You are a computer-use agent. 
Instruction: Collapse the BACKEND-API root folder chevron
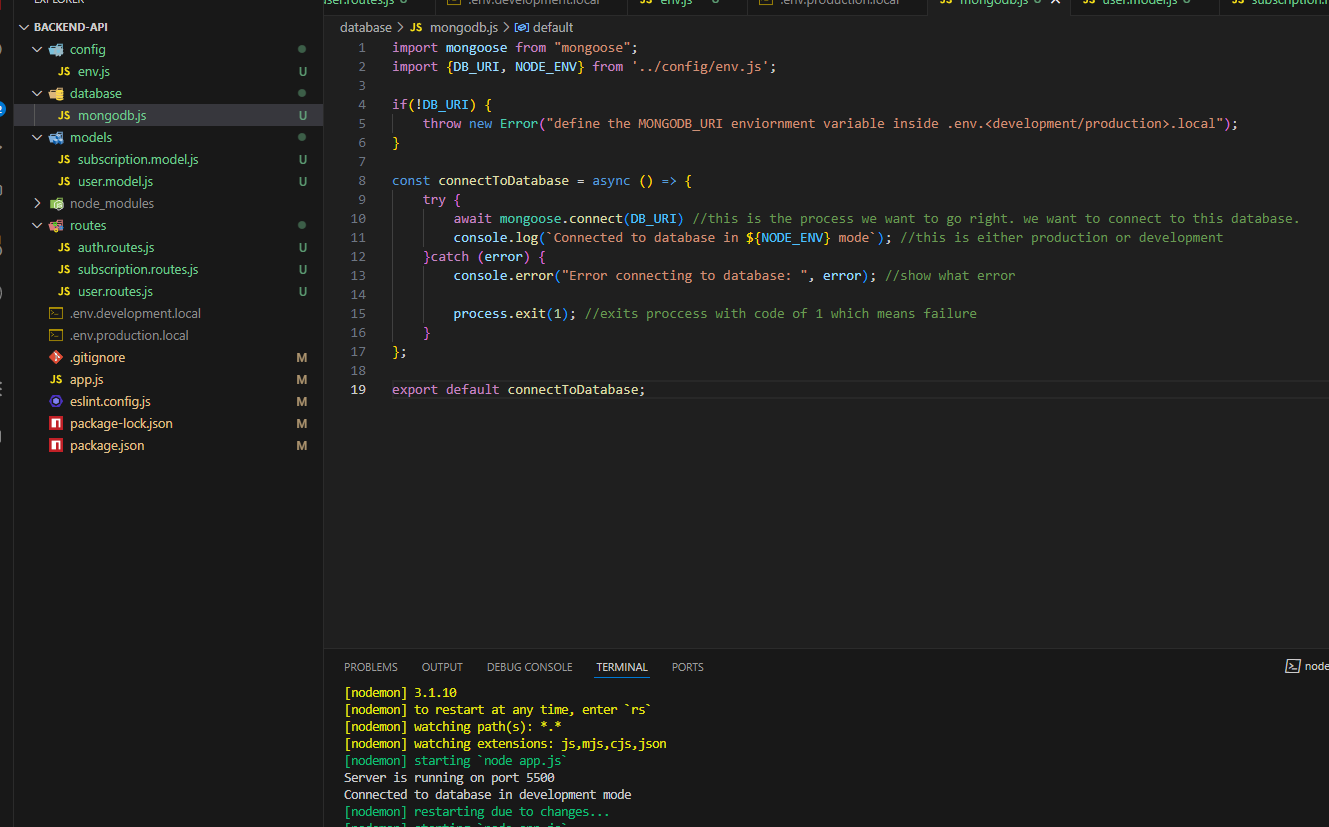(25, 27)
